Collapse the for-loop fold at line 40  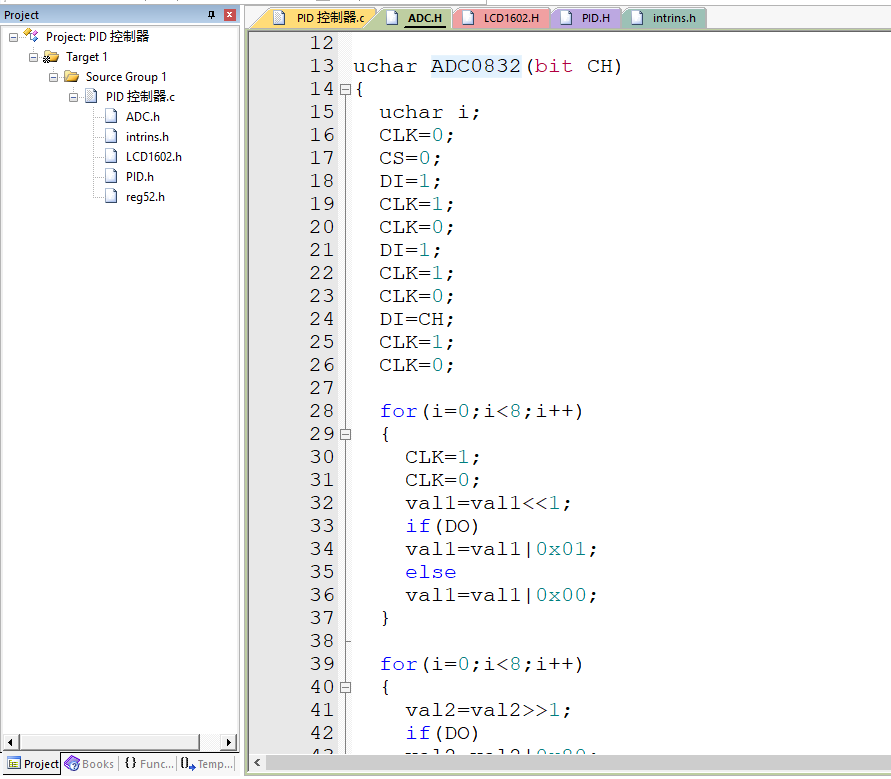(345, 688)
